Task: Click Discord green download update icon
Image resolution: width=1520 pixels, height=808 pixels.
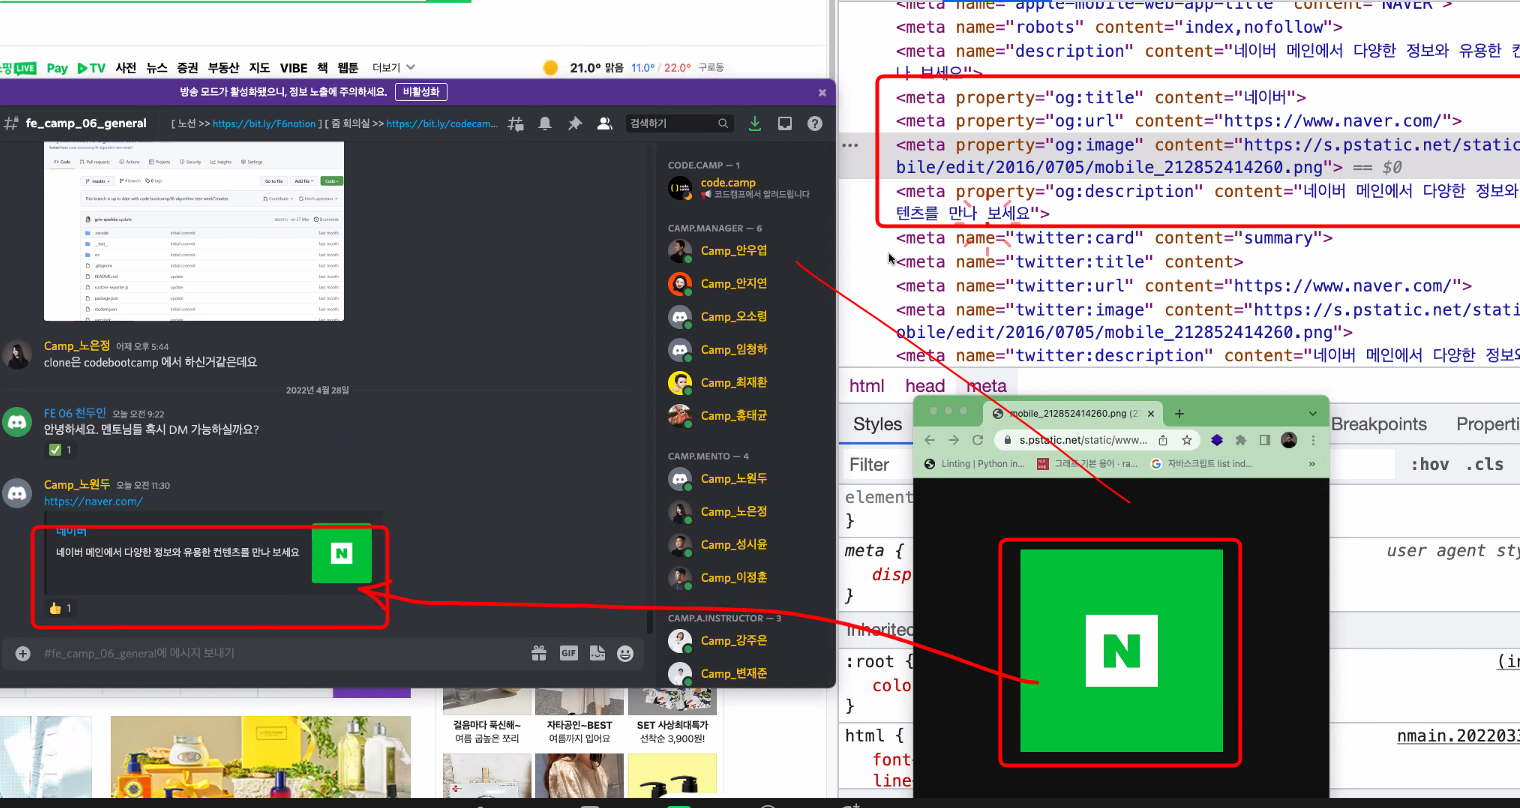Action: pyautogui.click(x=755, y=123)
